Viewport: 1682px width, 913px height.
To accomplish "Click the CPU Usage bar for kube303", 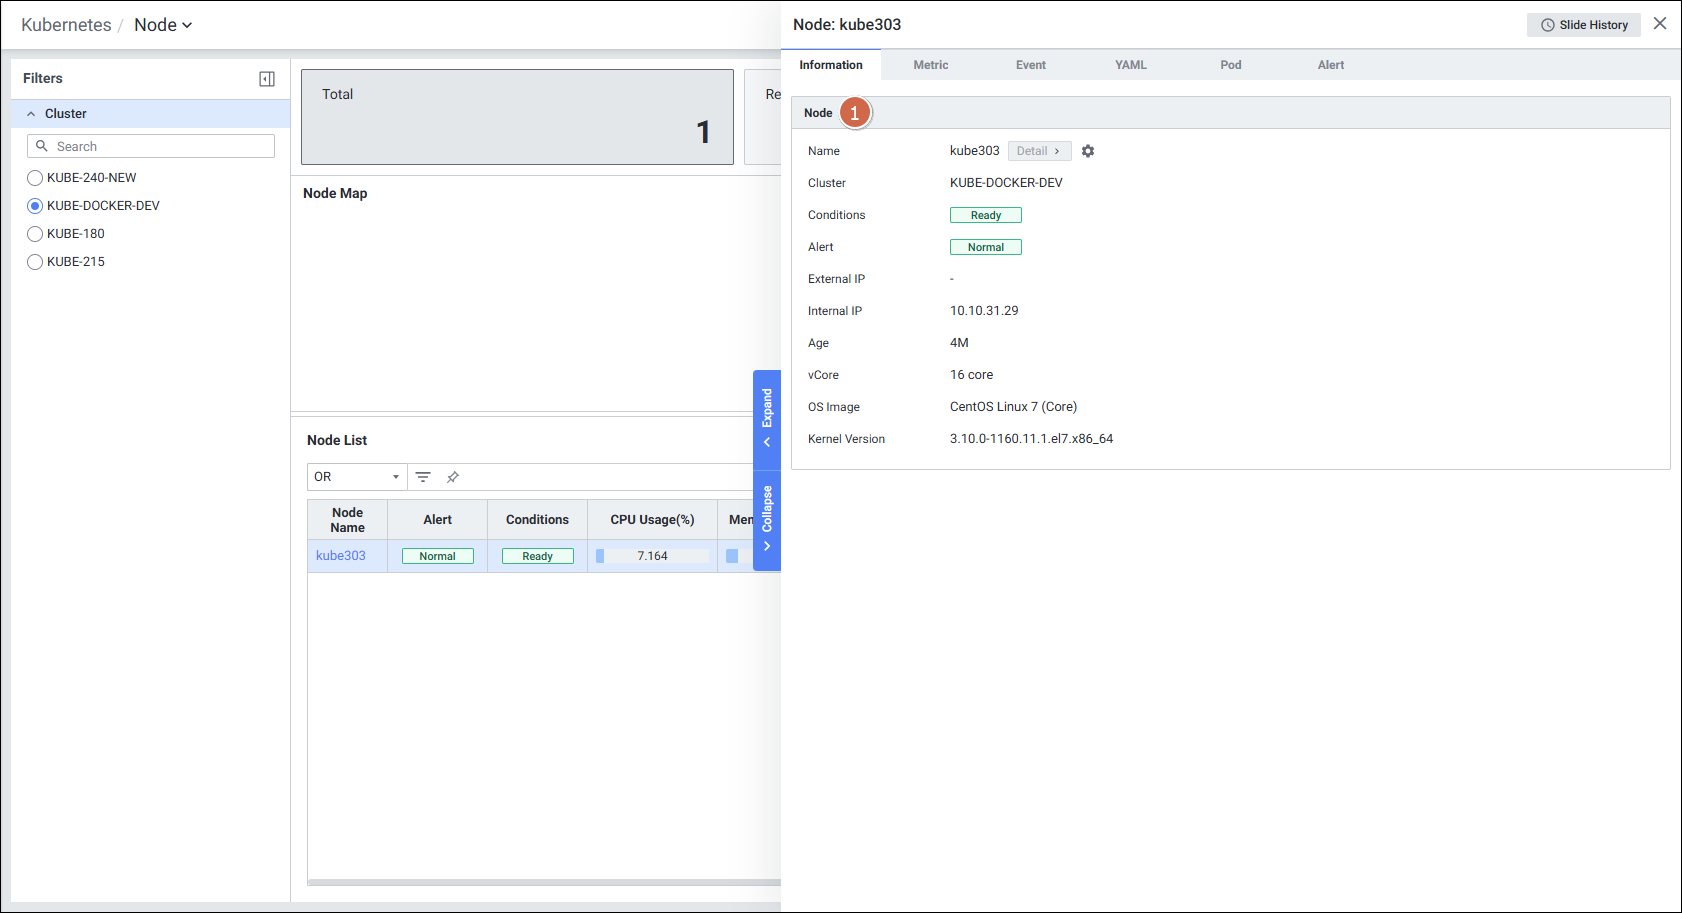I will (x=652, y=556).
